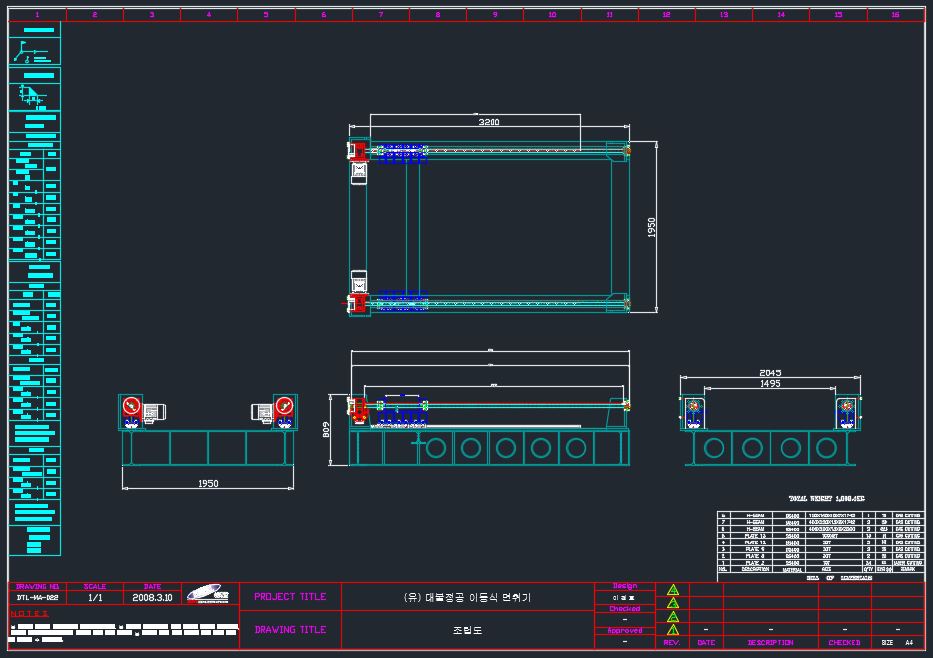This screenshot has height=658, width=933.
Task: Click the NOTES heading
Action: pos(29,613)
